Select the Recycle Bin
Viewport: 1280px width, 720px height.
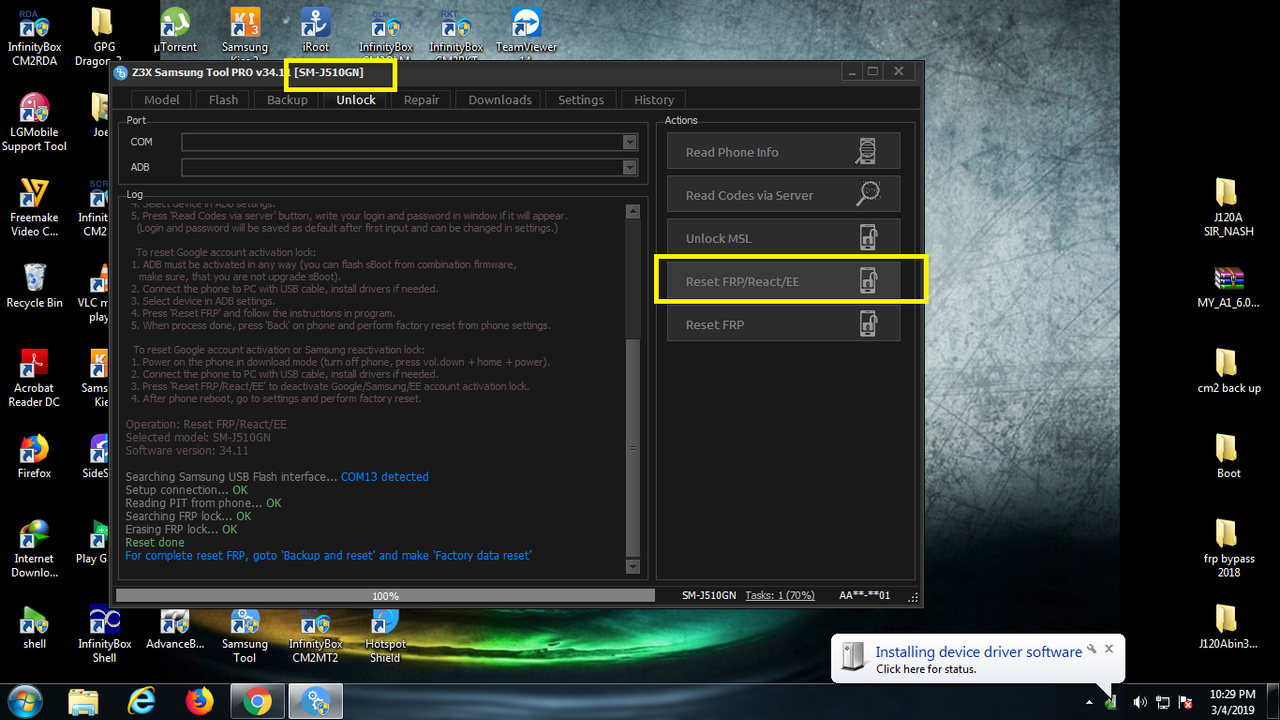(x=34, y=286)
